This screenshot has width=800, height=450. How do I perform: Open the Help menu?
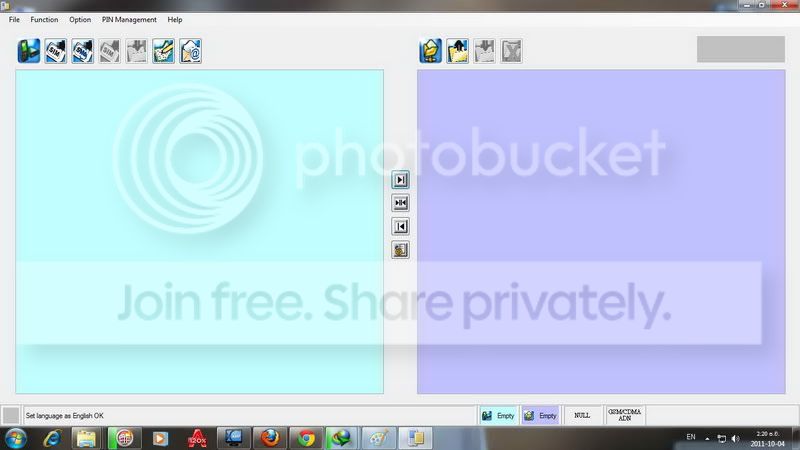pos(175,19)
